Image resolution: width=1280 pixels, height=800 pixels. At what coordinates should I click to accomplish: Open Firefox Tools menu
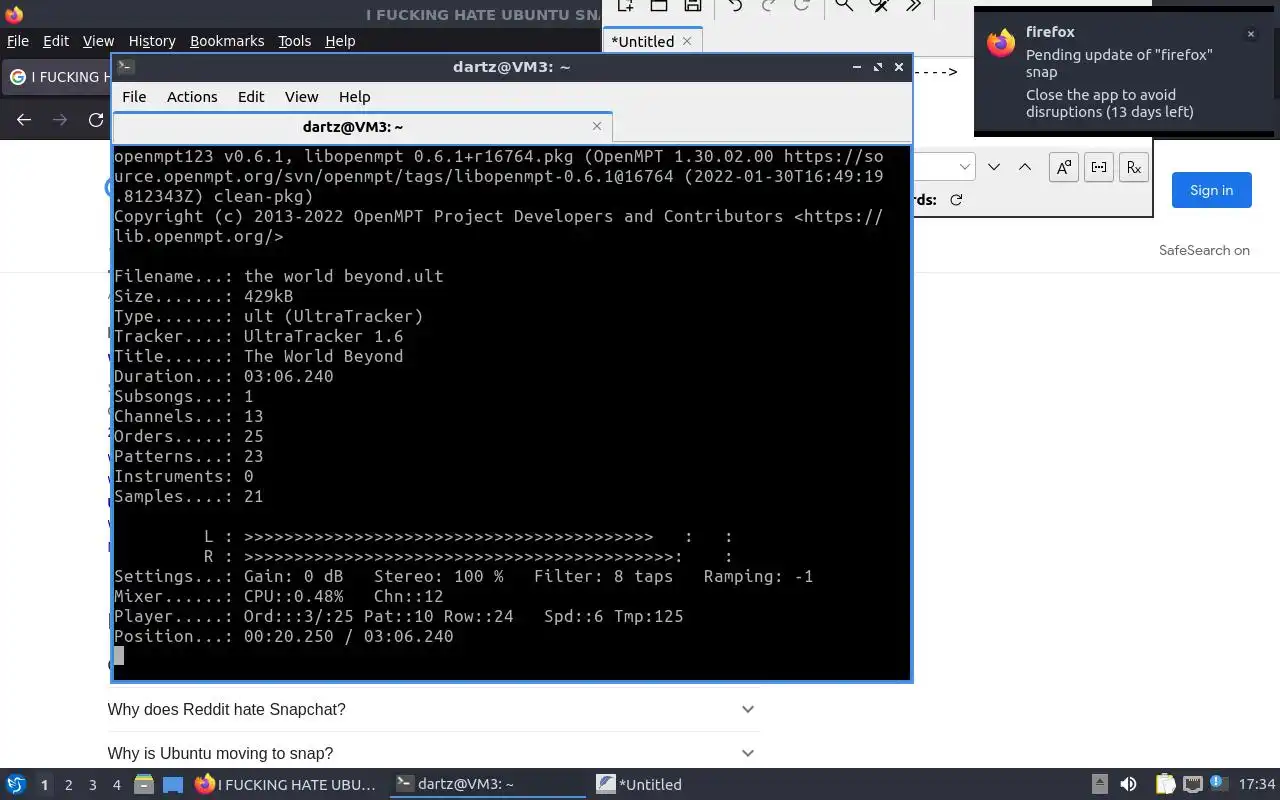[x=294, y=41]
